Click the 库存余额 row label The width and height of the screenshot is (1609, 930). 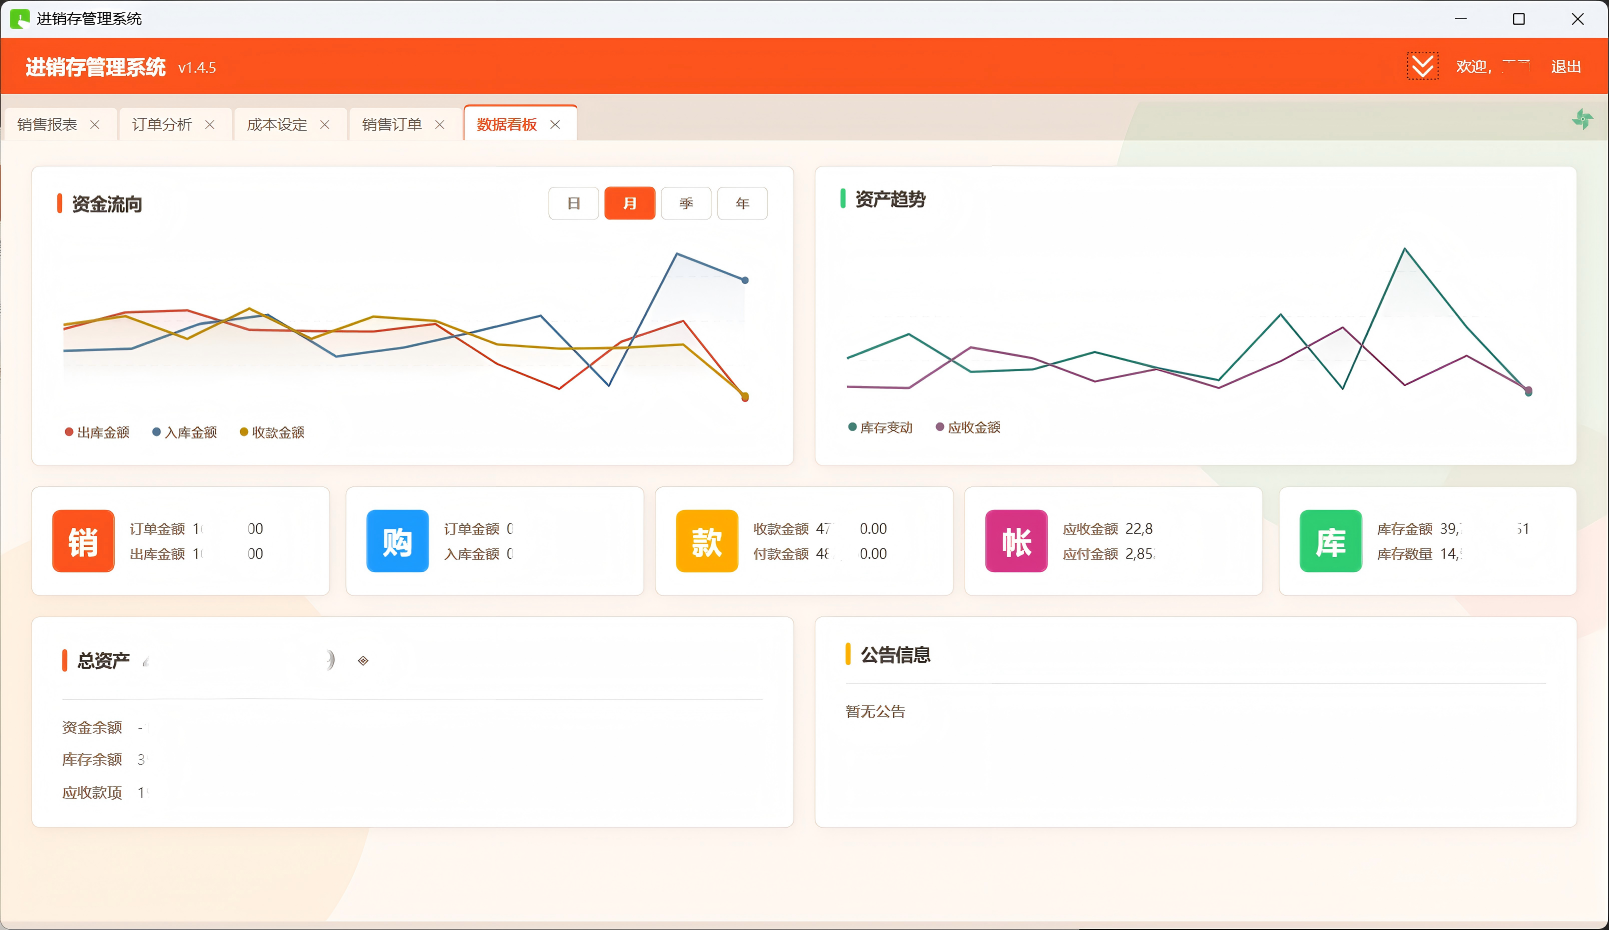pyautogui.click(x=92, y=760)
